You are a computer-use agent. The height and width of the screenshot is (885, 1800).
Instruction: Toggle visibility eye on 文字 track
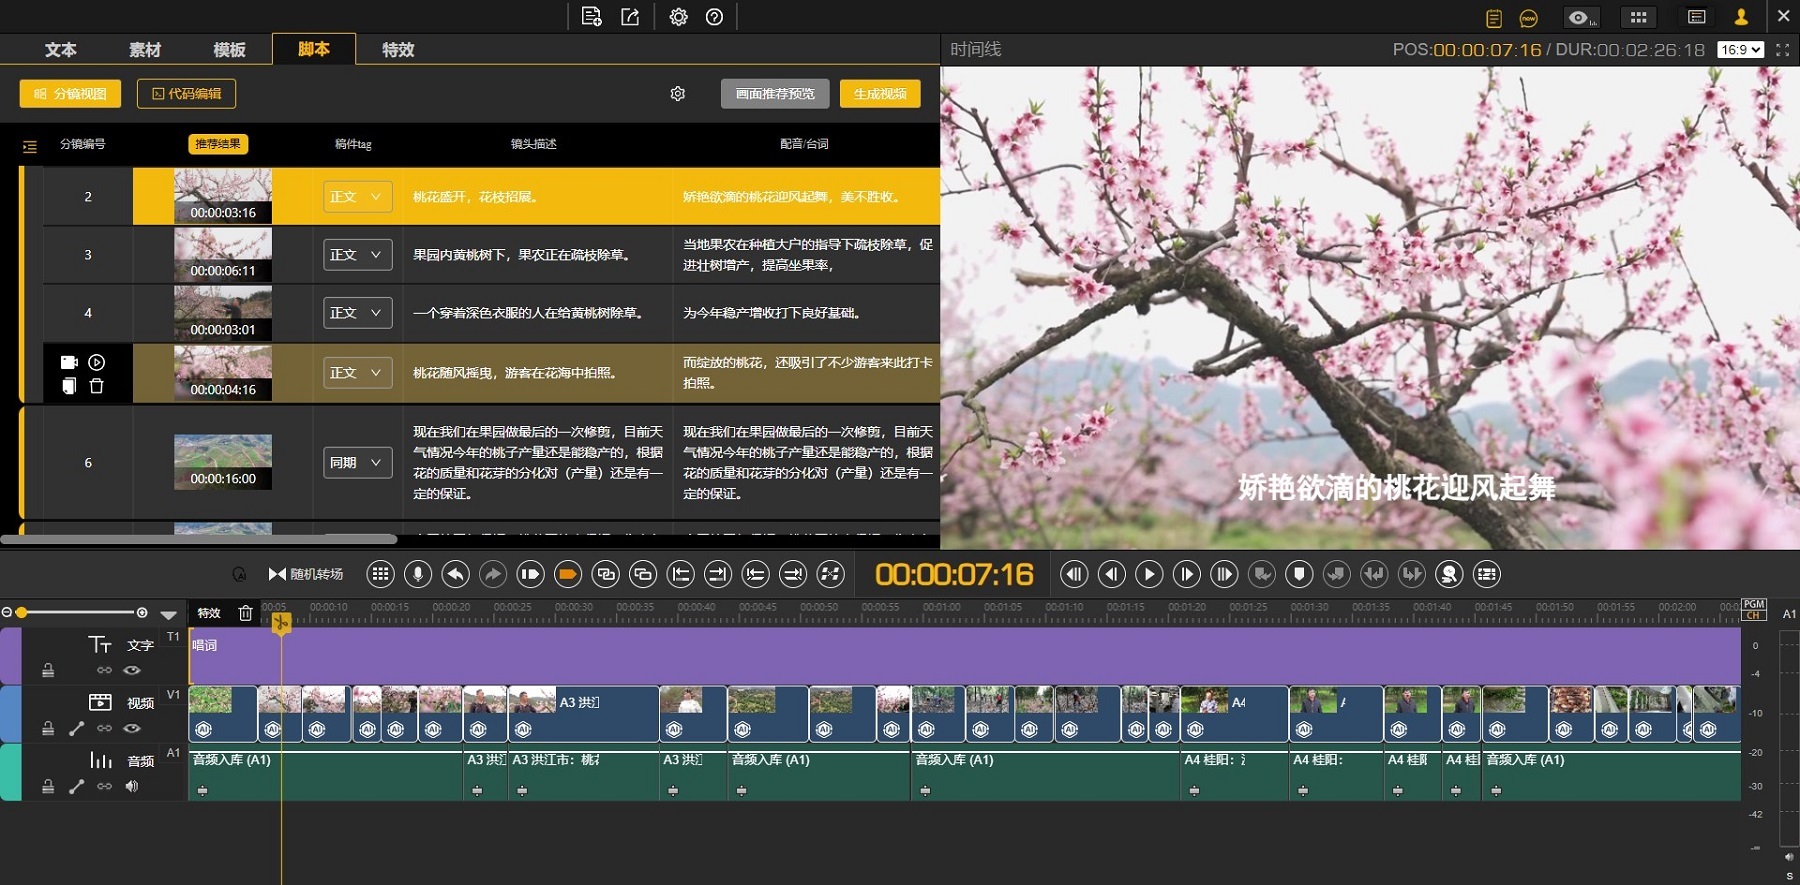(132, 670)
